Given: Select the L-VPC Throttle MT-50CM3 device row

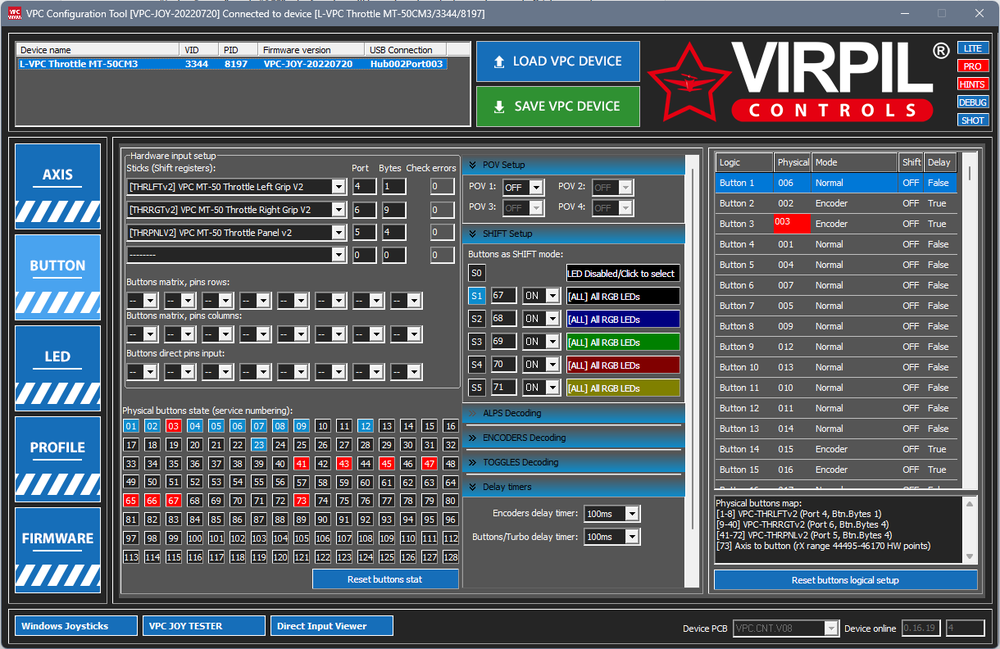Looking at the screenshot, I should pyautogui.click(x=232, y=64).
